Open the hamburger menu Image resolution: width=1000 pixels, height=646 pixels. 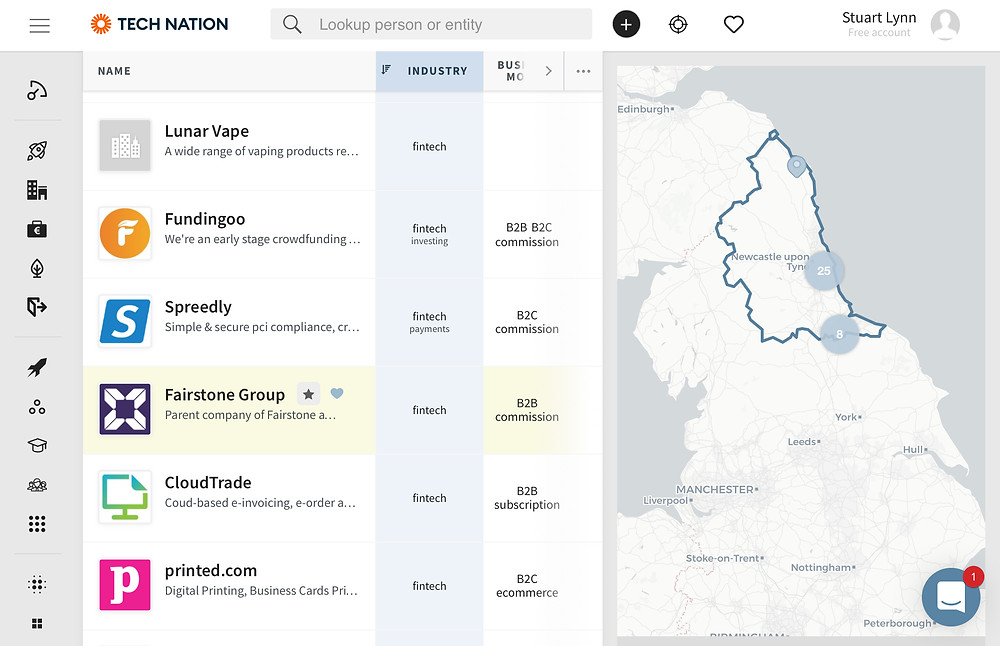(40, 26)
